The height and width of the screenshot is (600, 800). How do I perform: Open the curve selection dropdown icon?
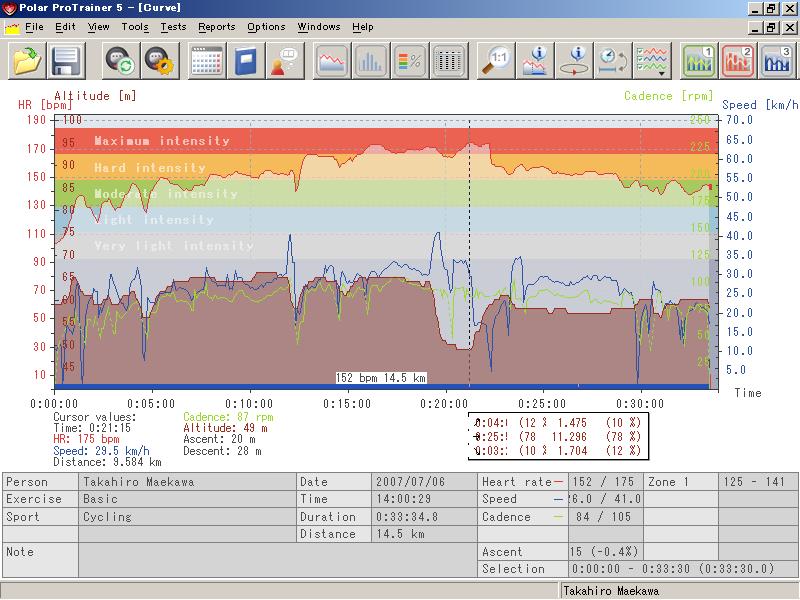point(652,61)
